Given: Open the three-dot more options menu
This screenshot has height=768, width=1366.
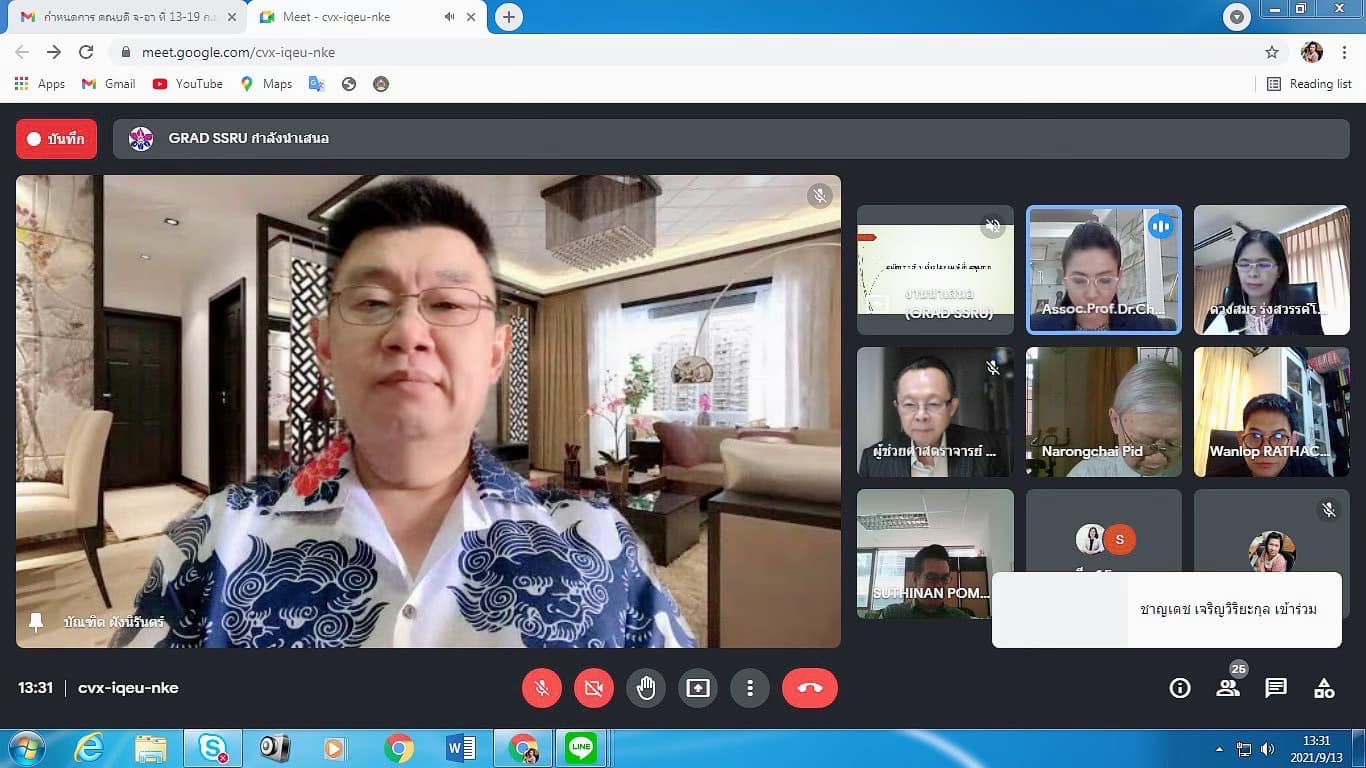Looking at the screenshot, I should tap(750, 688).
